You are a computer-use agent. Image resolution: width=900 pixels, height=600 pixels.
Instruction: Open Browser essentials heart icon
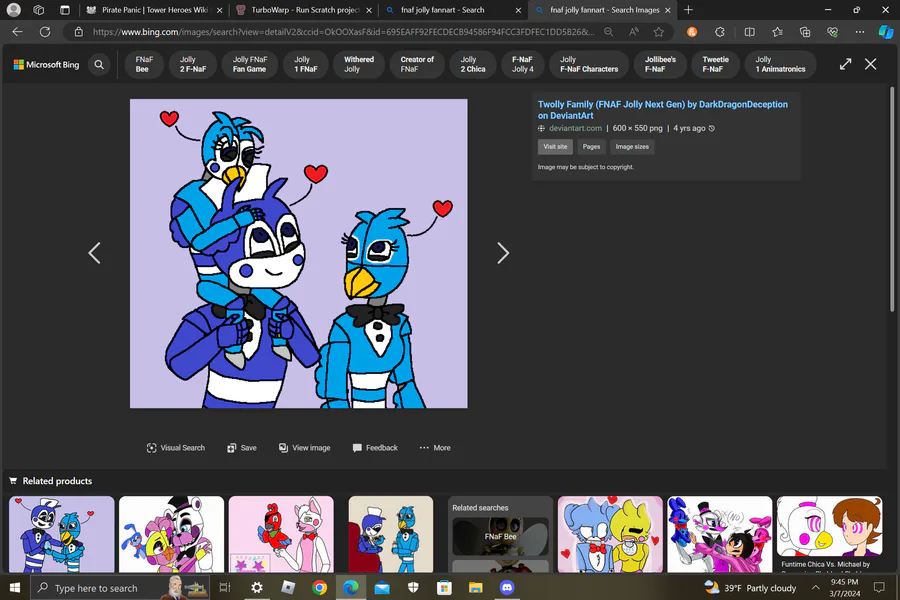coord(832,32)
